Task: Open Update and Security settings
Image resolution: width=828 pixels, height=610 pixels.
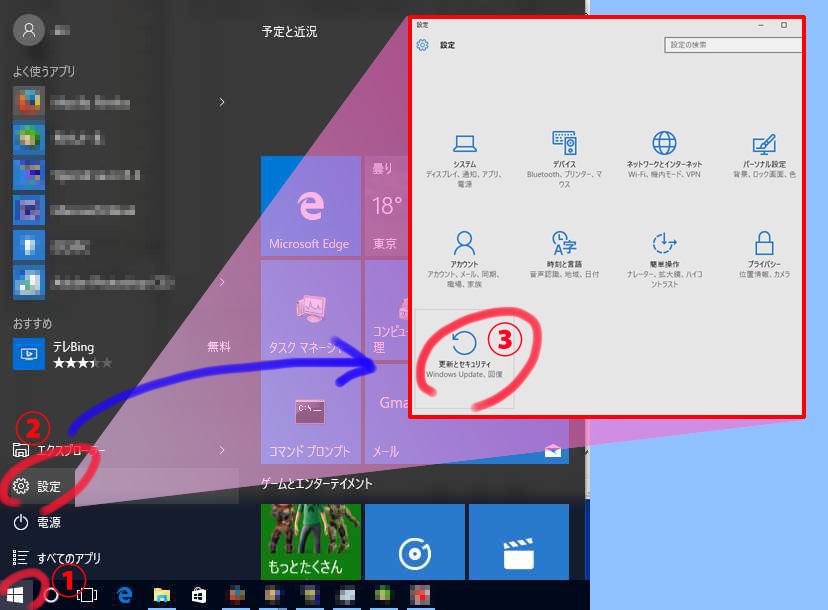Action: click(465, 355)
